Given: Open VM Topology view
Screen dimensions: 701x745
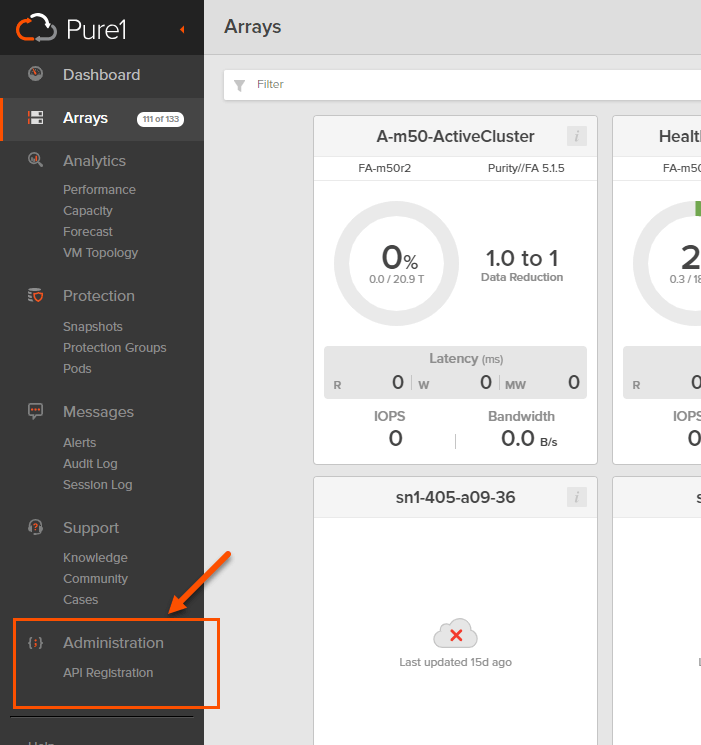Looking at the screenshot, I should (100, 253).
